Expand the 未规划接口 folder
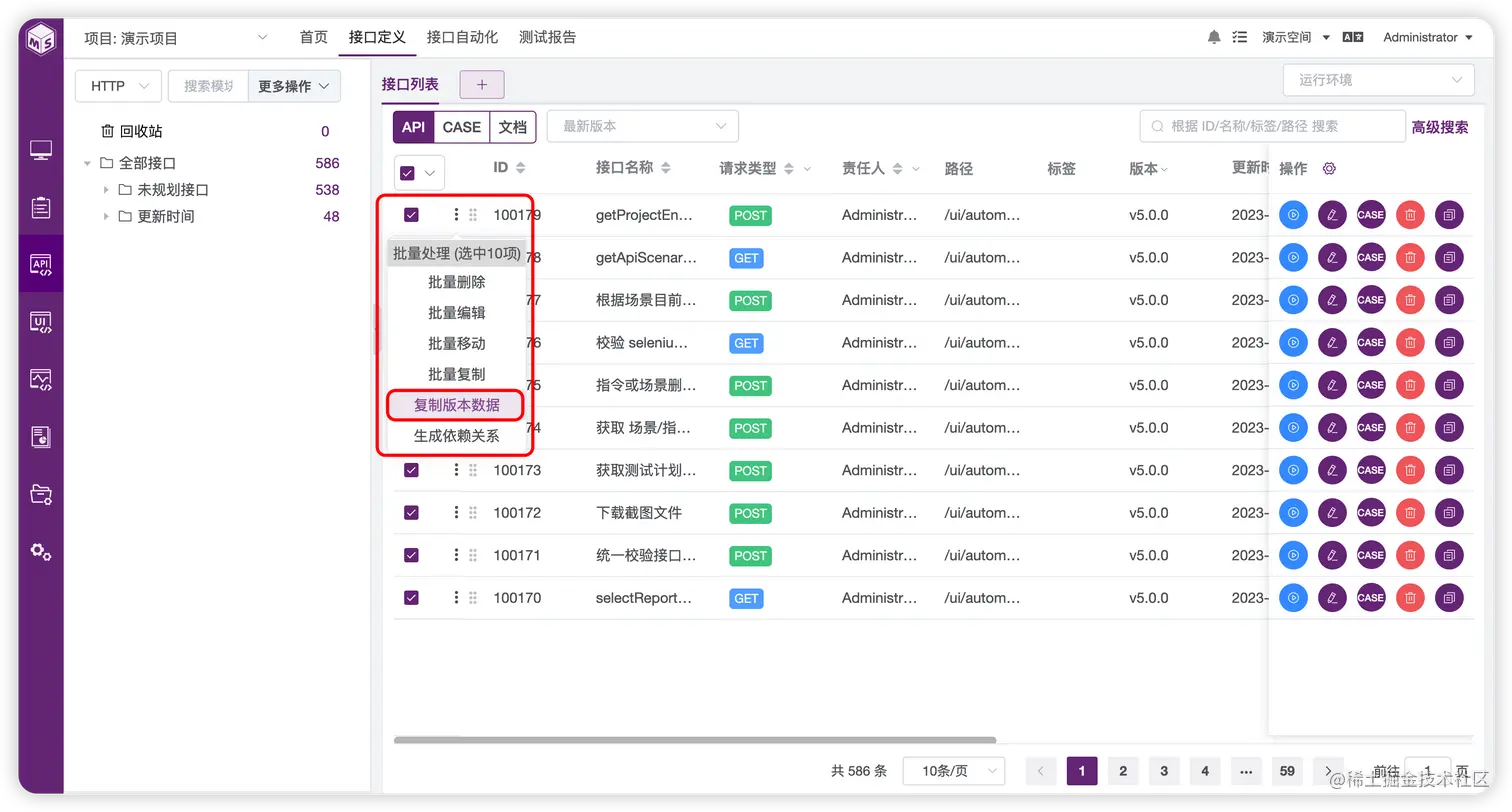 (106, 189)
